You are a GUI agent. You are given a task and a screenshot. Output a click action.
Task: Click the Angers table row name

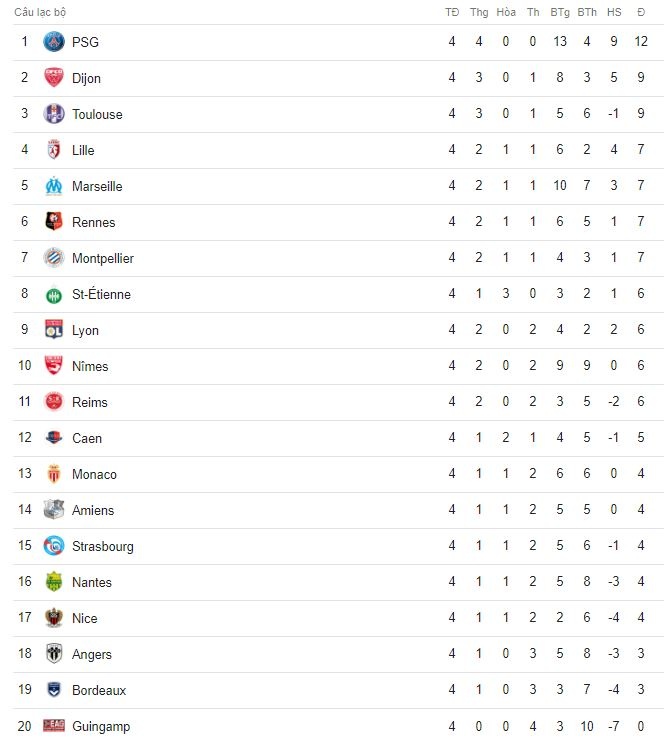pyautogui.click(x=92, y=654)
